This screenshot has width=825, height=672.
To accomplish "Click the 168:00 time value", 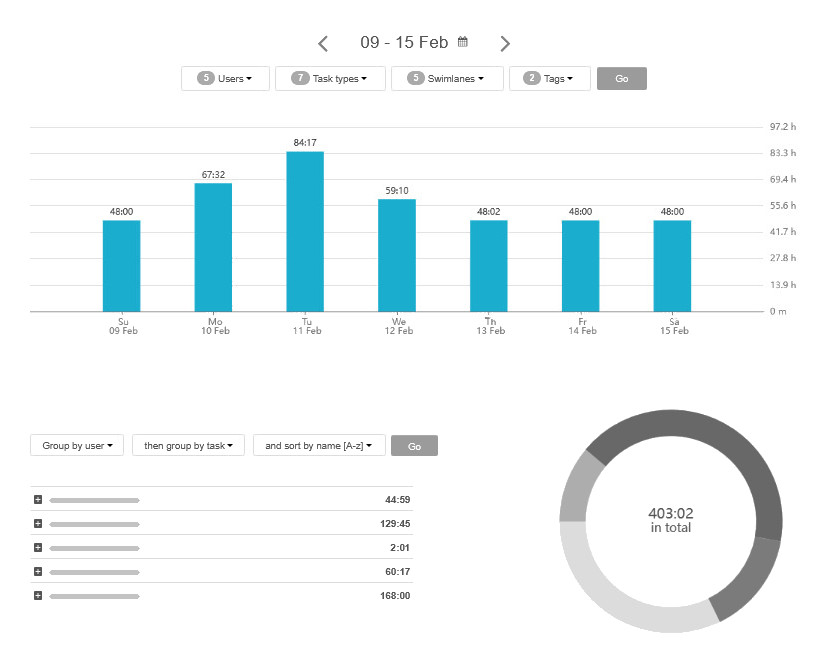I will click(395, 596).
